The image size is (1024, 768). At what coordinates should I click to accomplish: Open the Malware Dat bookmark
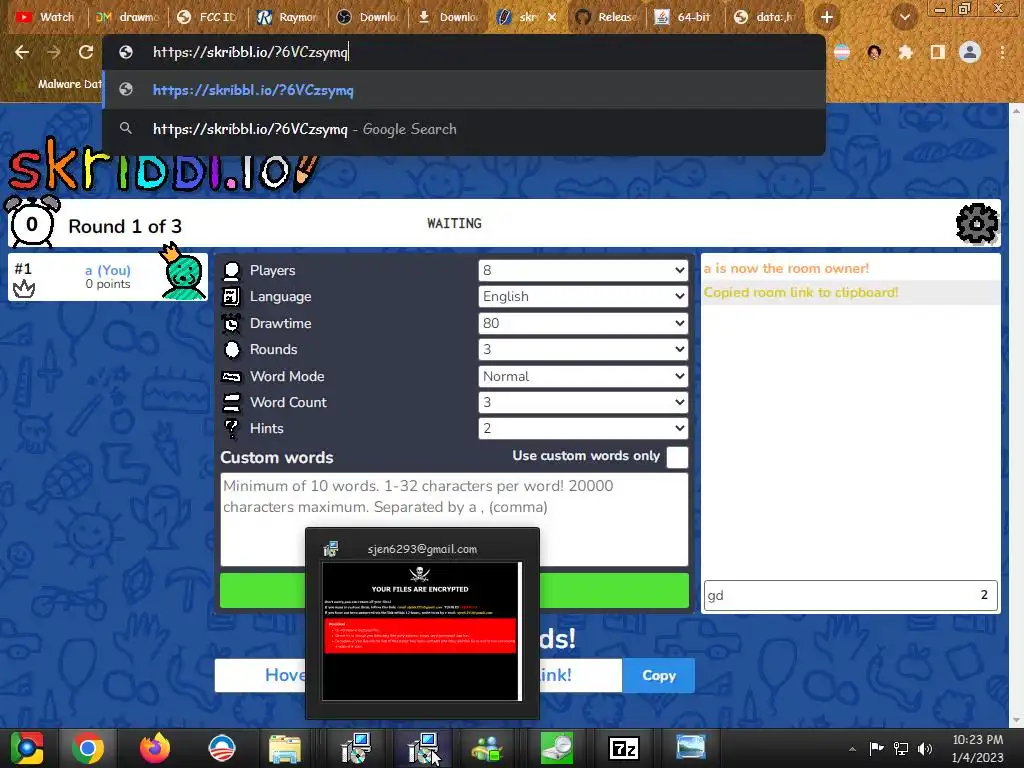click(x=59, y=84)
